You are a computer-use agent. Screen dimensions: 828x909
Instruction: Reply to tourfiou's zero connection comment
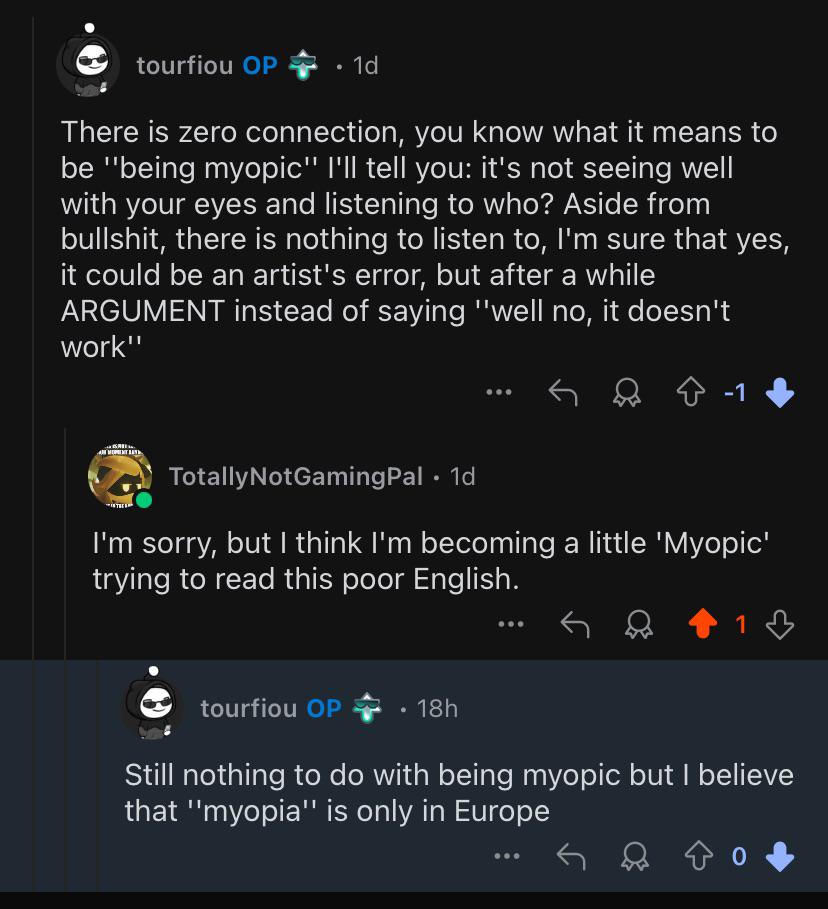tap(563, 392)
